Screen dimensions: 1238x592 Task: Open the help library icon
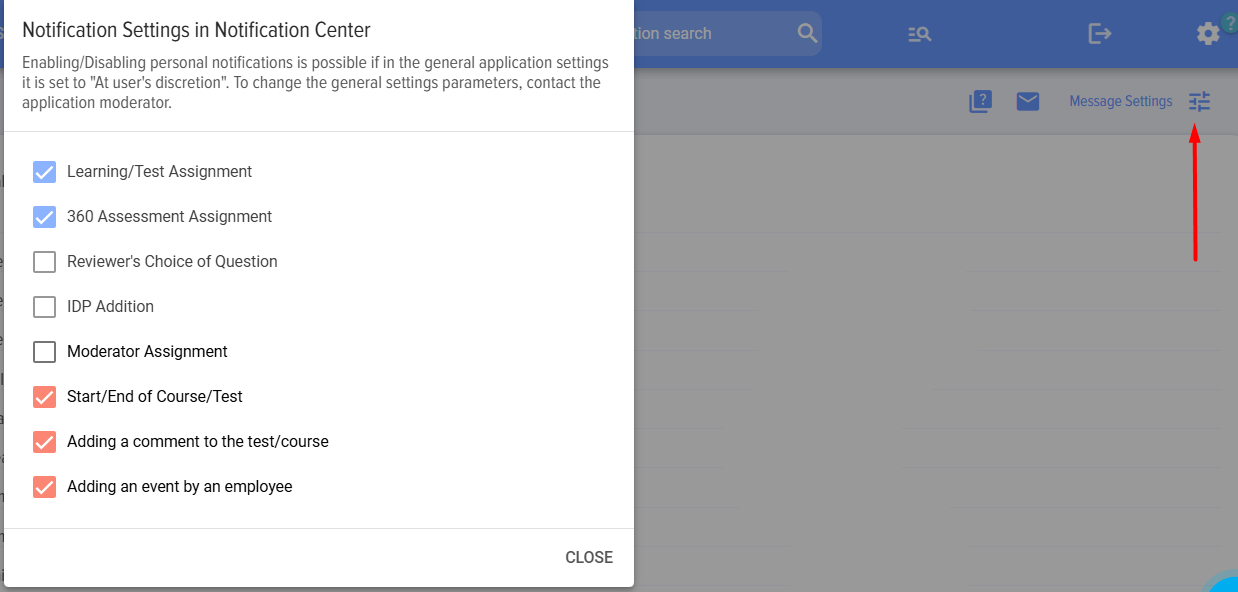pos(980,101)
